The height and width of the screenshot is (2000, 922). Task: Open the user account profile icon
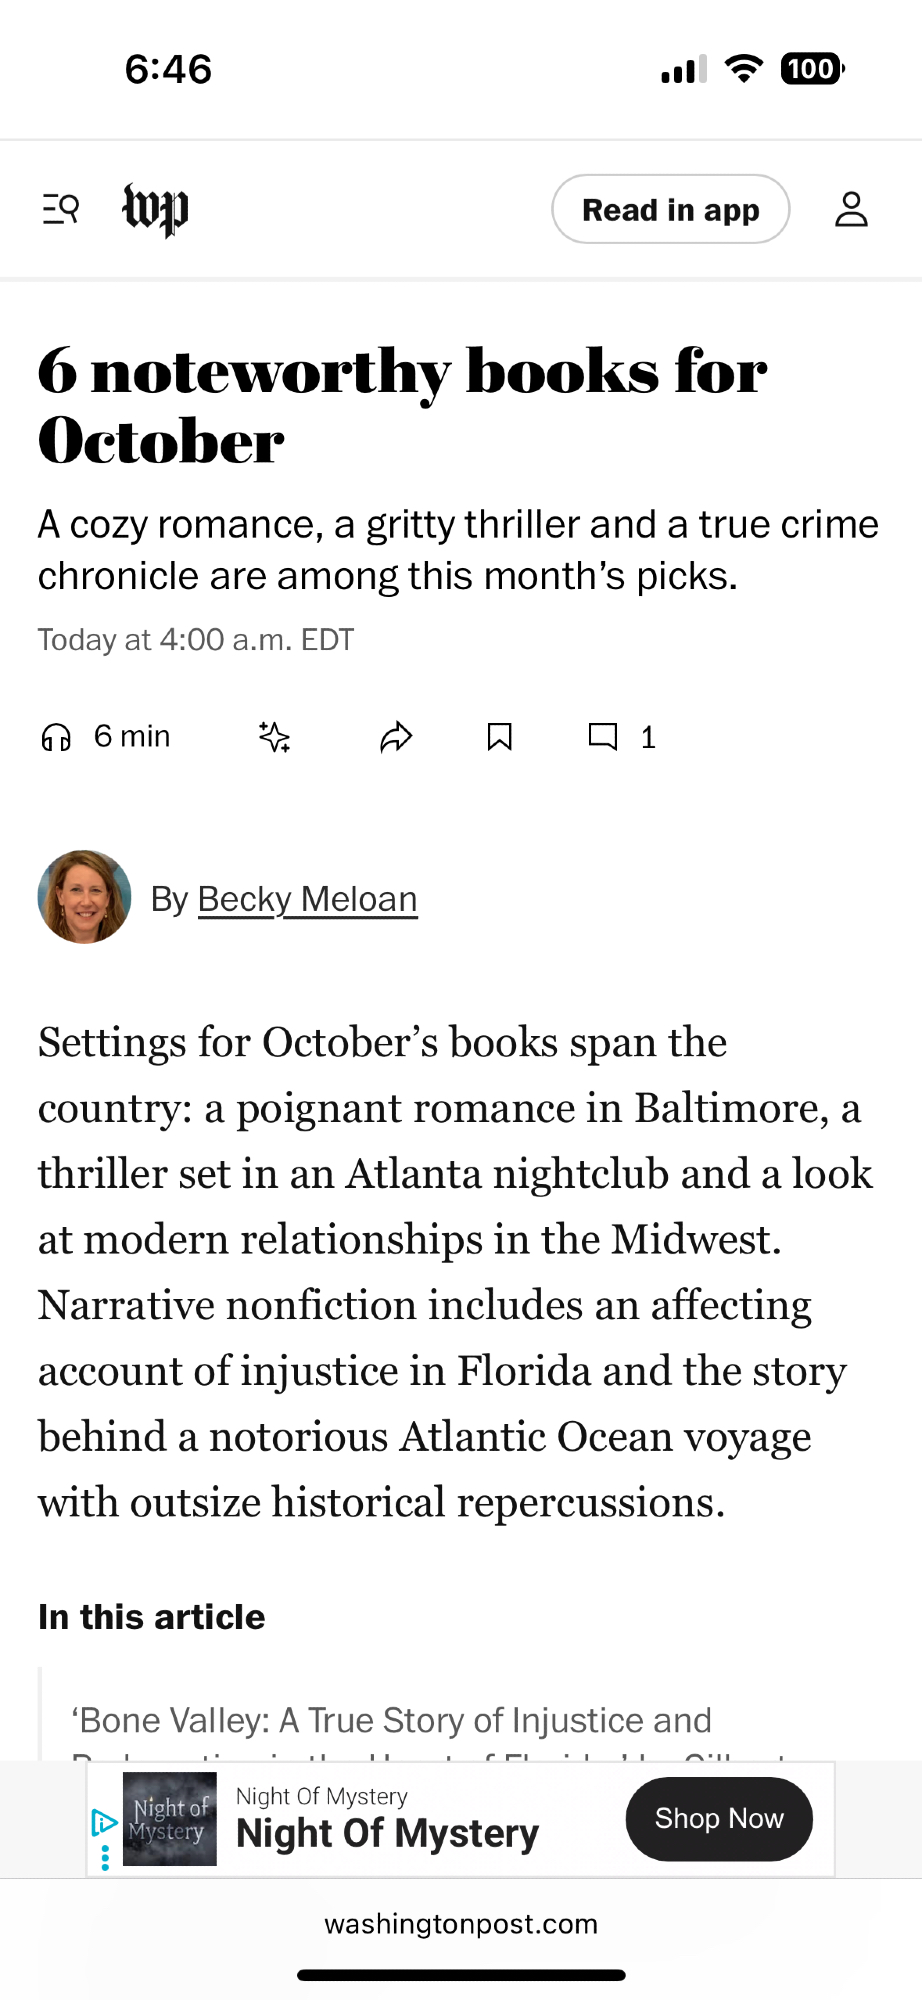(x=851, y=209)
